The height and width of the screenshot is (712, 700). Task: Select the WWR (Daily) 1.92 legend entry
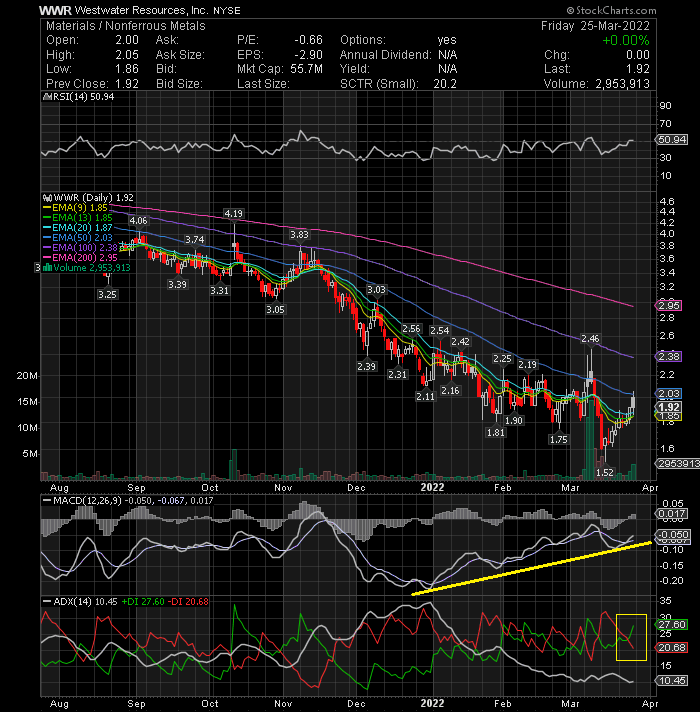pyautogui.click(x=89, y=198)
